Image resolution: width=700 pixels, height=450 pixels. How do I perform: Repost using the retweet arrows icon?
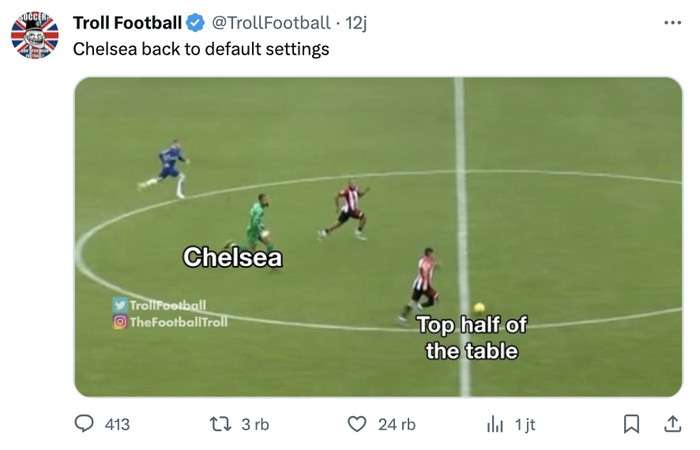[x=222, y=424]
